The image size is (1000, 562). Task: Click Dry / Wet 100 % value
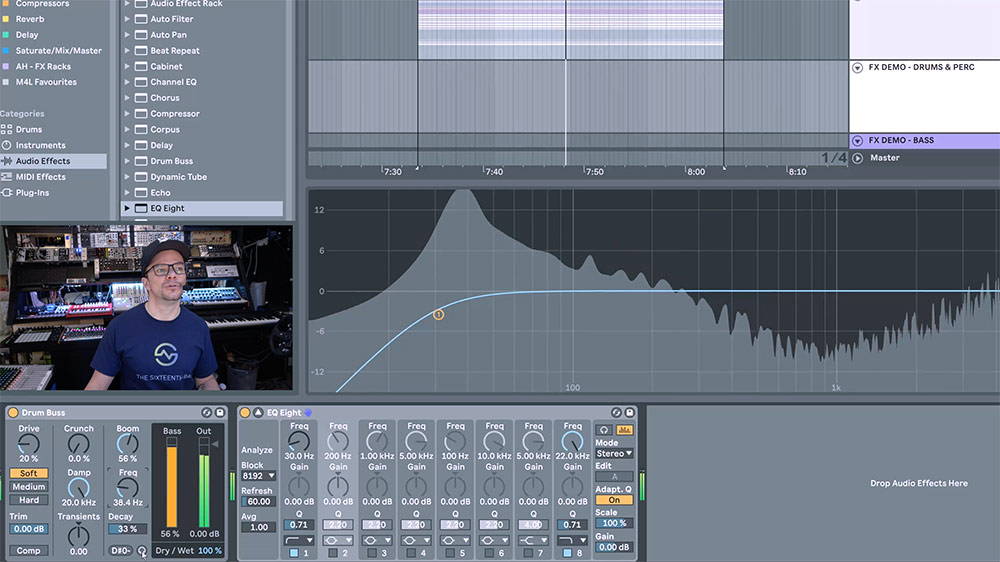pos(210,551)
